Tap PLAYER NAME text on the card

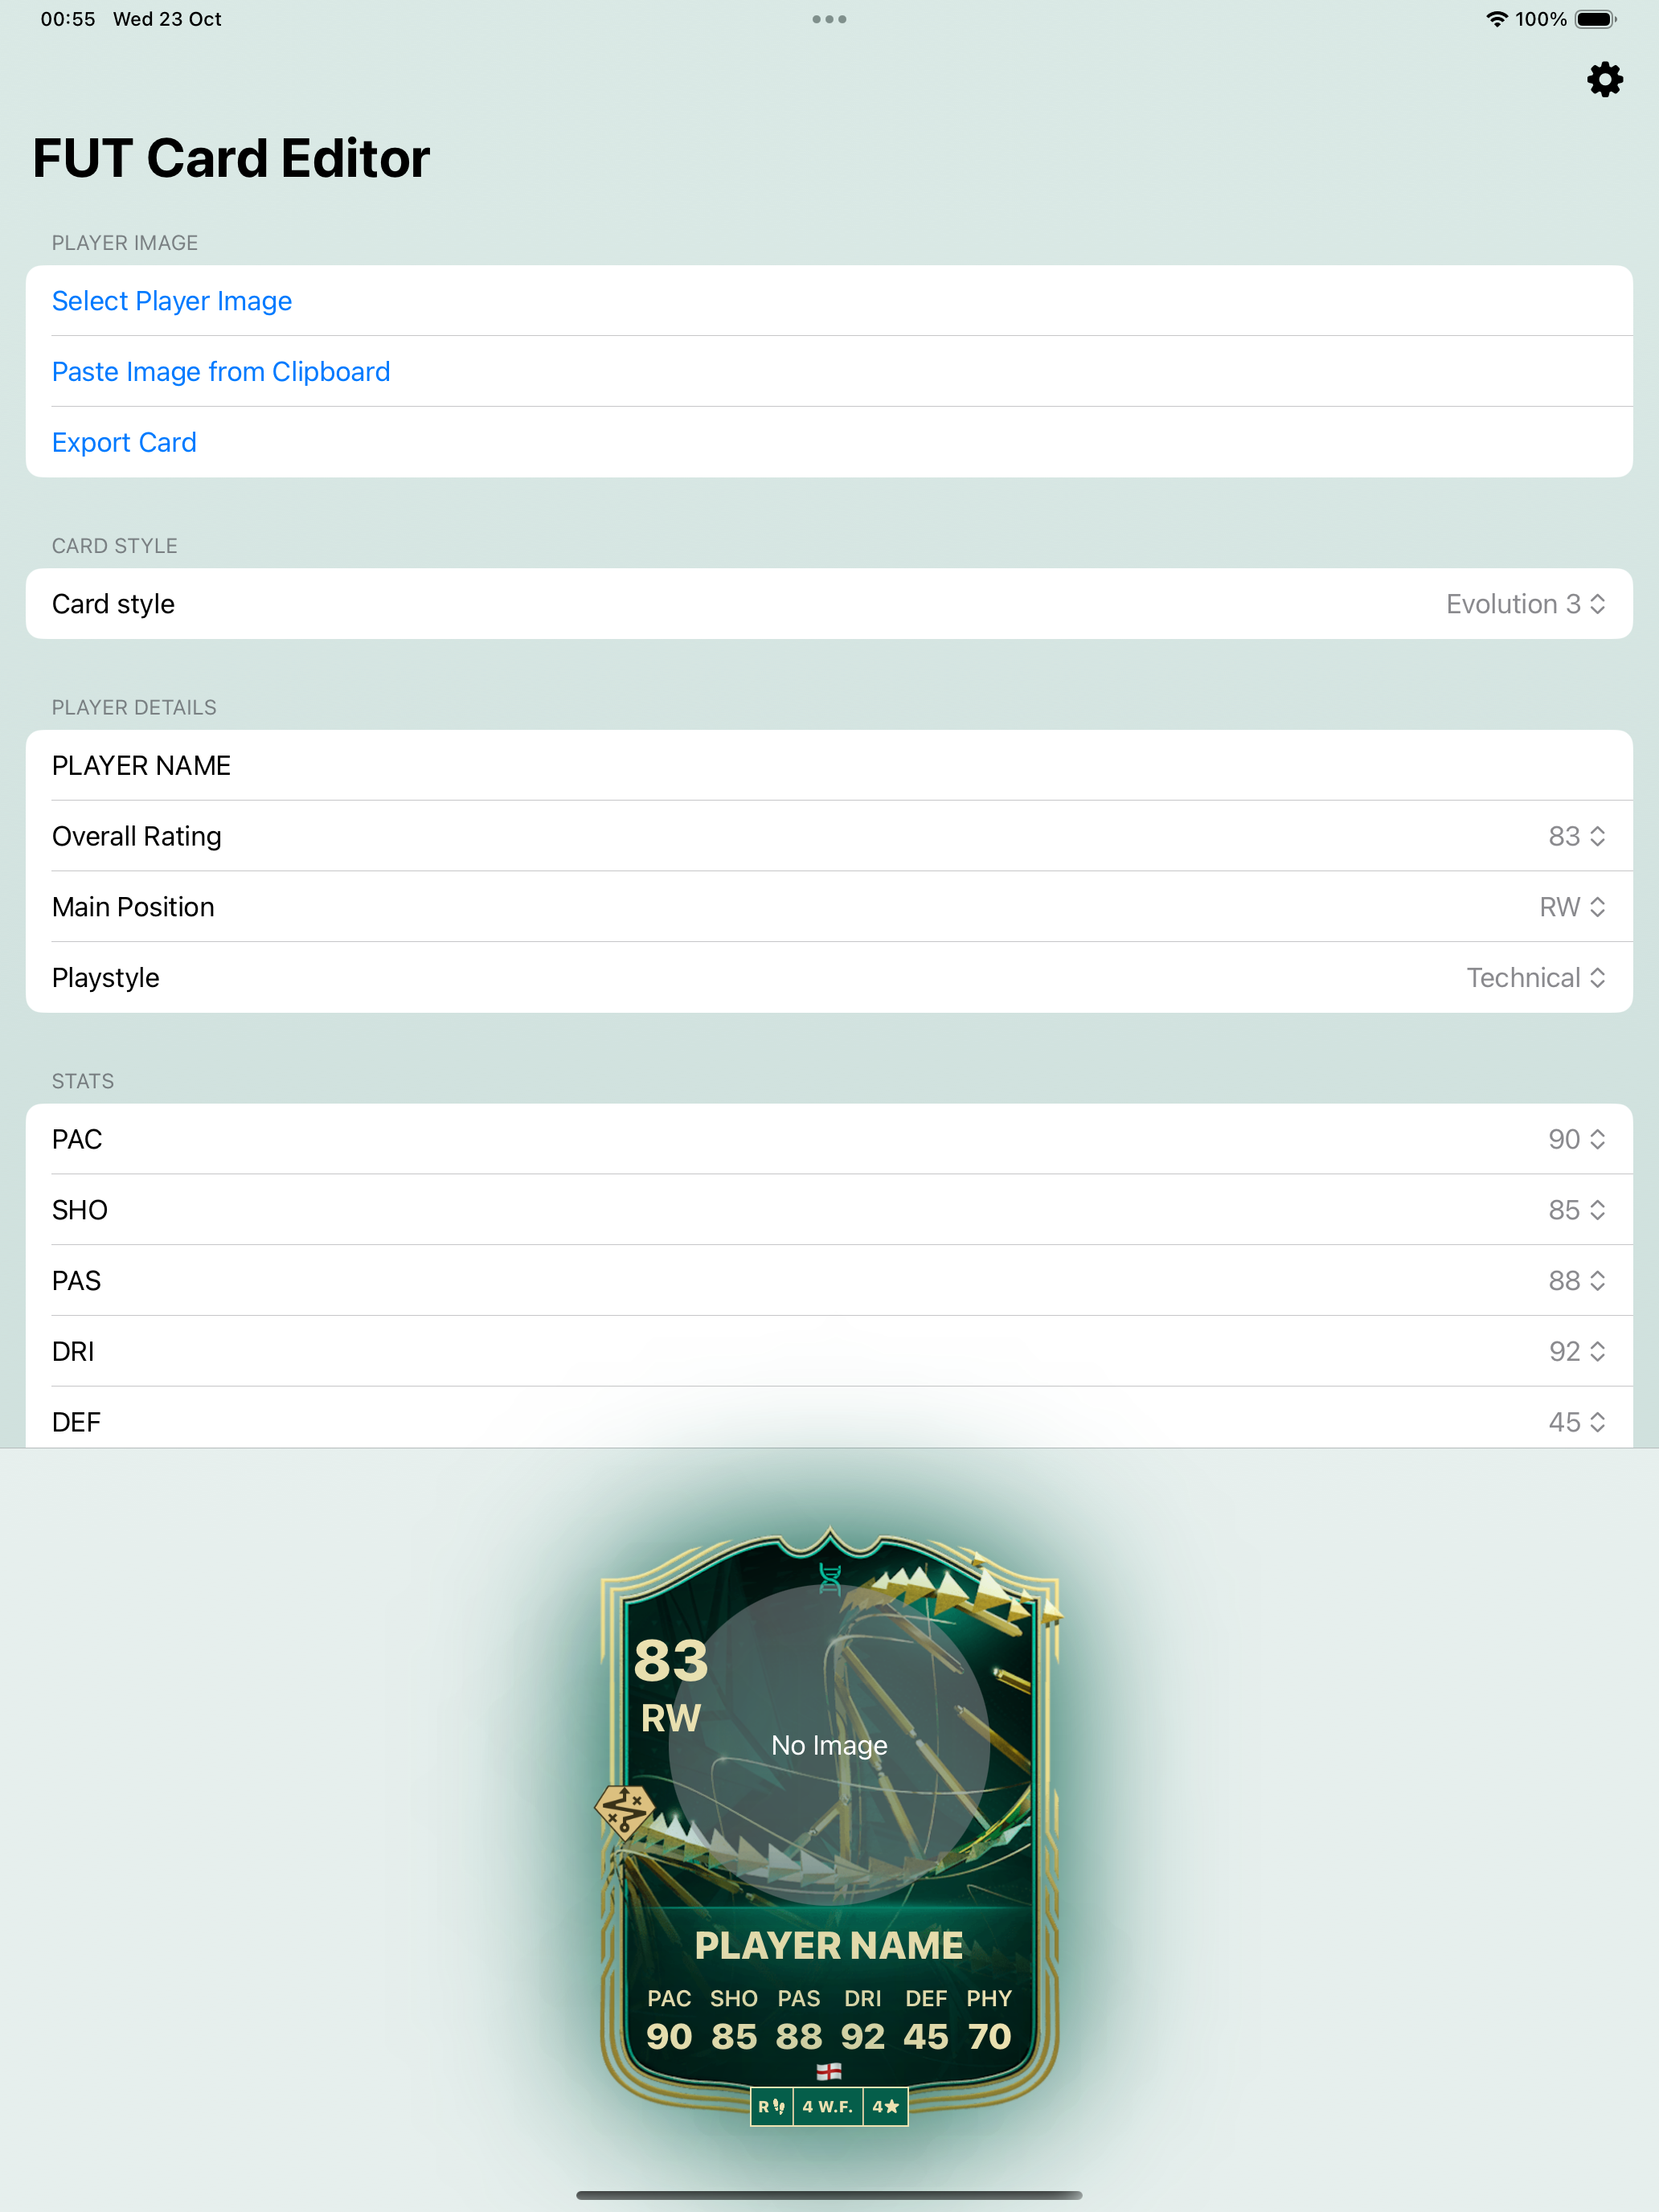[x=829, y=1946]
